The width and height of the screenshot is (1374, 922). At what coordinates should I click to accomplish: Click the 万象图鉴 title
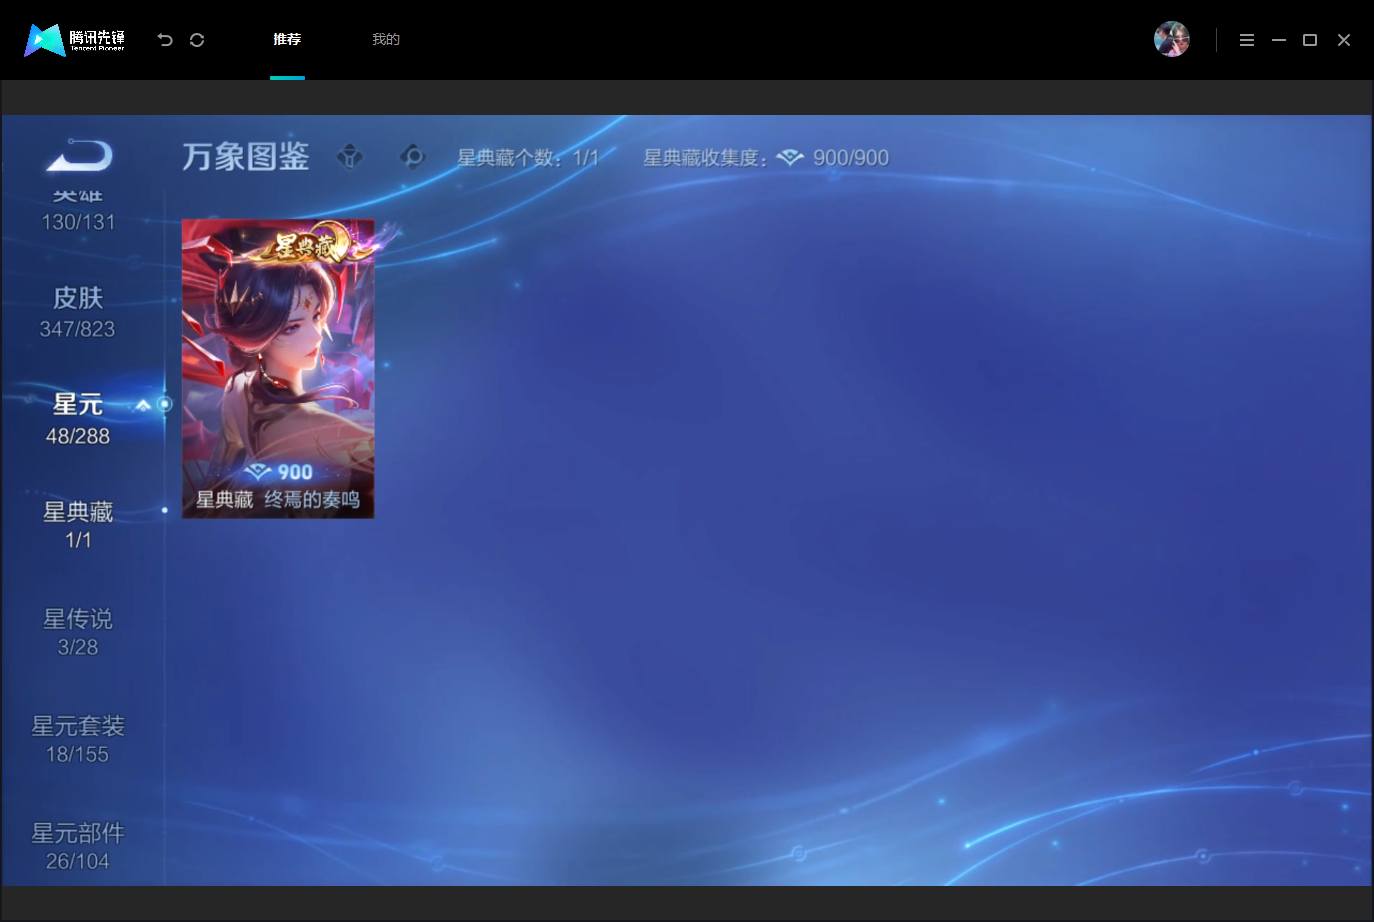click(x=246, y=157)
